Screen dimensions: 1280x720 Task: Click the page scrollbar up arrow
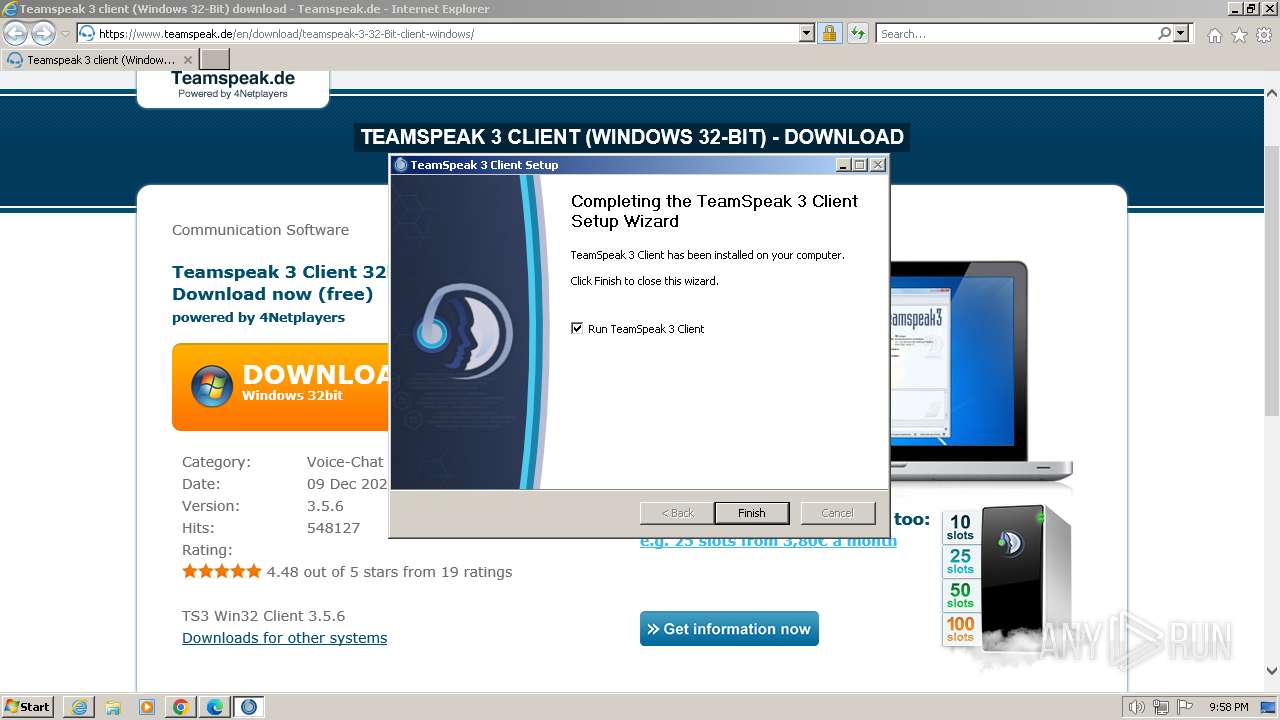coord(1272,92)
